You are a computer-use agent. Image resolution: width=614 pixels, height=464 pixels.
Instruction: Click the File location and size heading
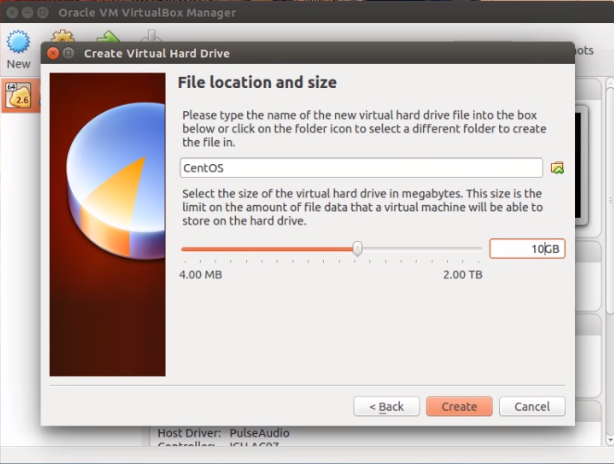tap(257, 83)
